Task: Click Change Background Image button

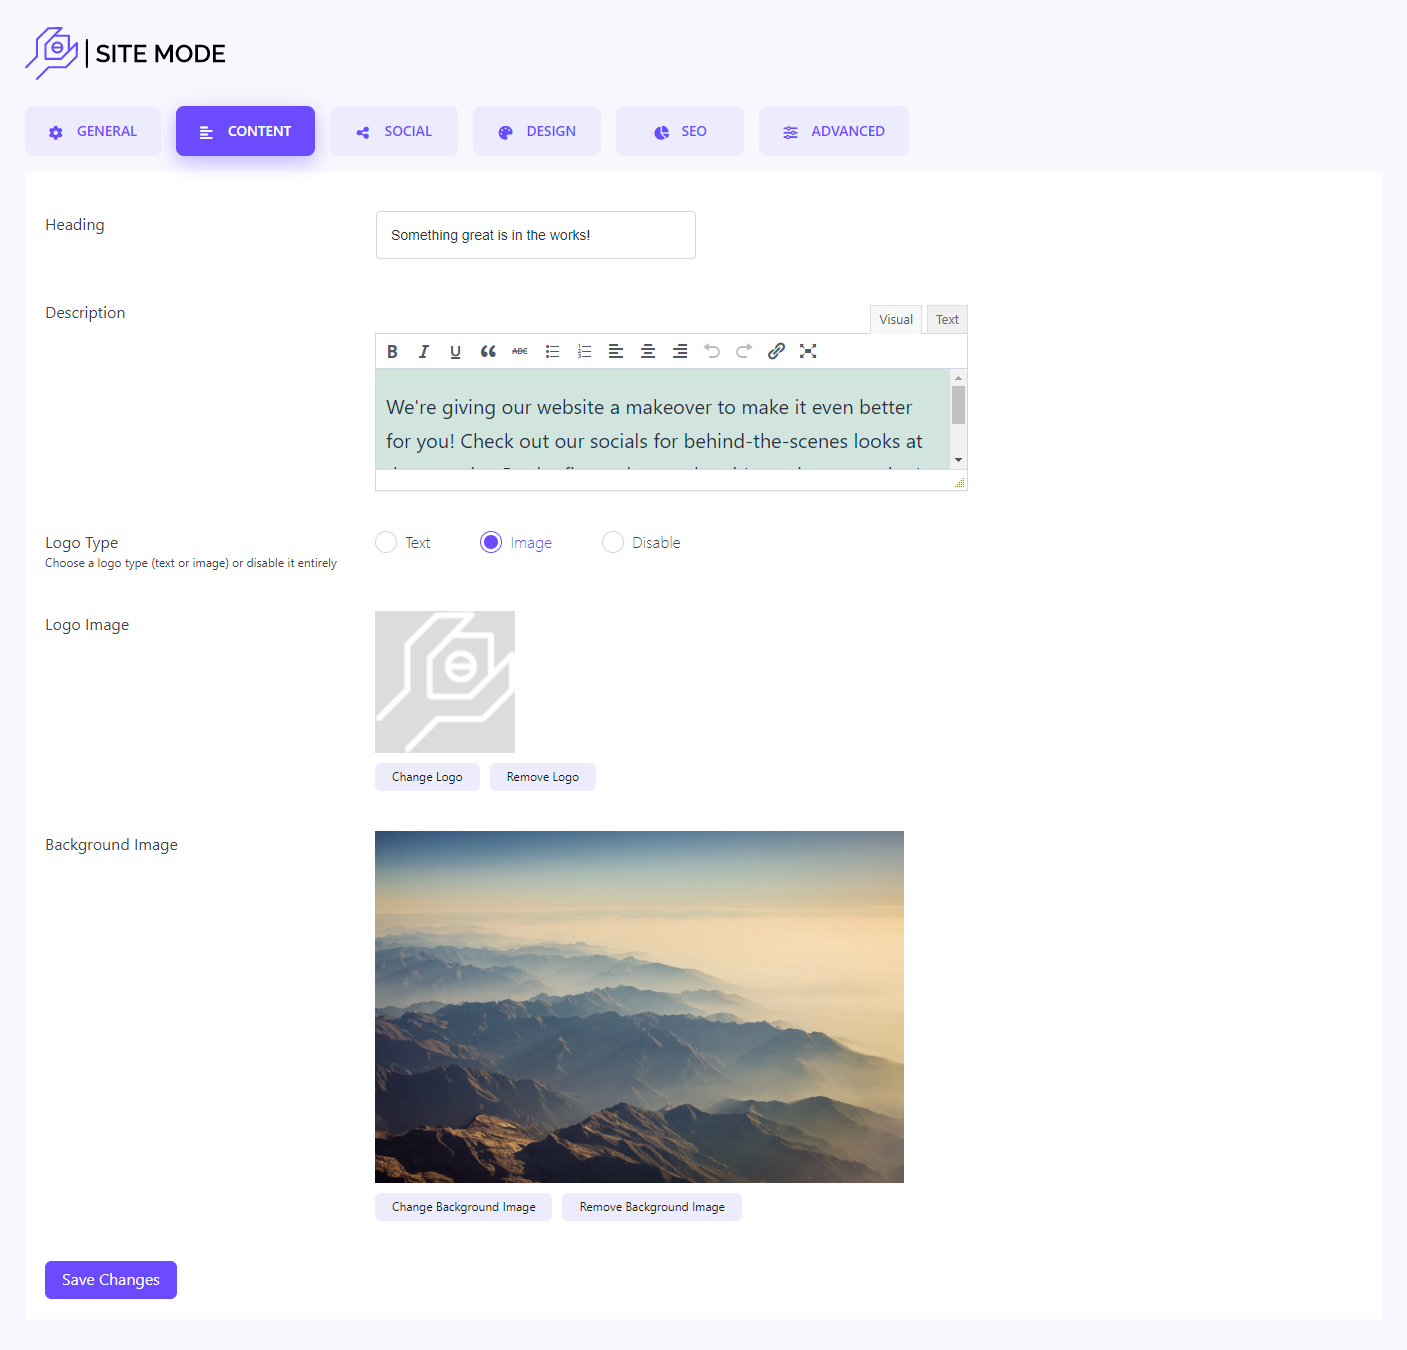Action: 464,1207
